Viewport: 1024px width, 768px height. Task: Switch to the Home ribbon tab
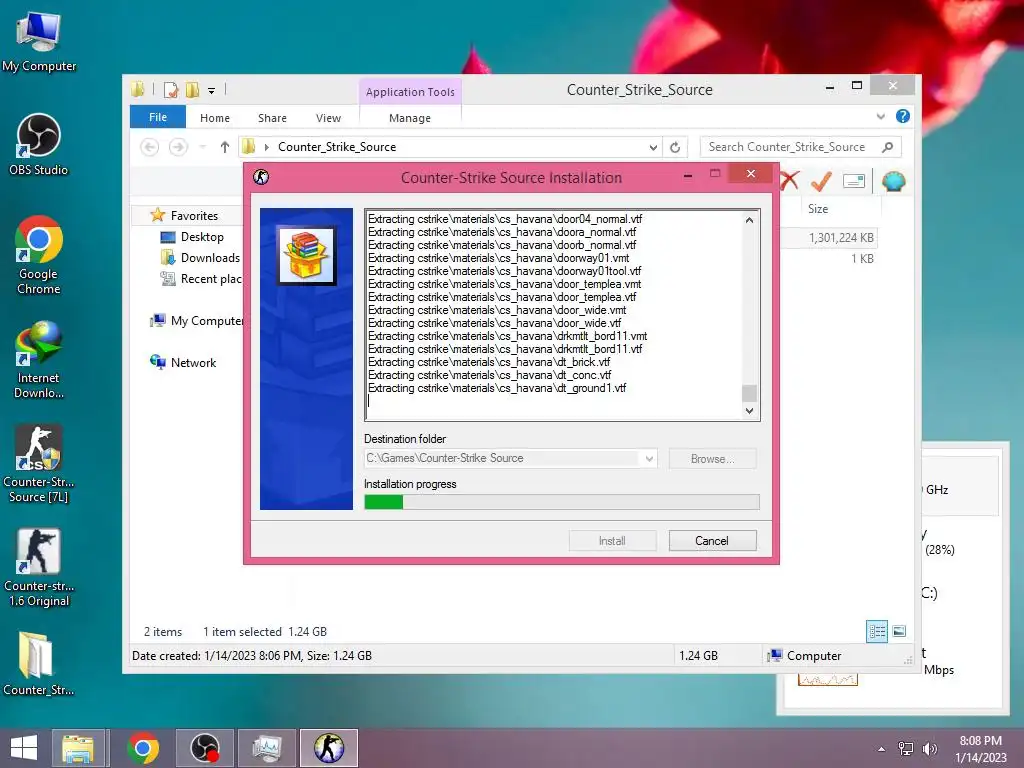tap(215, 118)
